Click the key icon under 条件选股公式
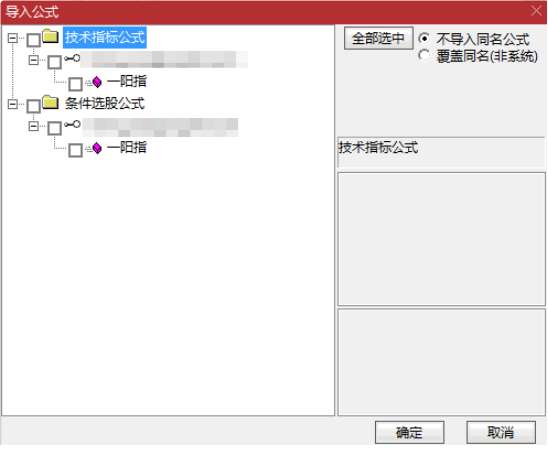Screen dimensions: 548x450 72,124
